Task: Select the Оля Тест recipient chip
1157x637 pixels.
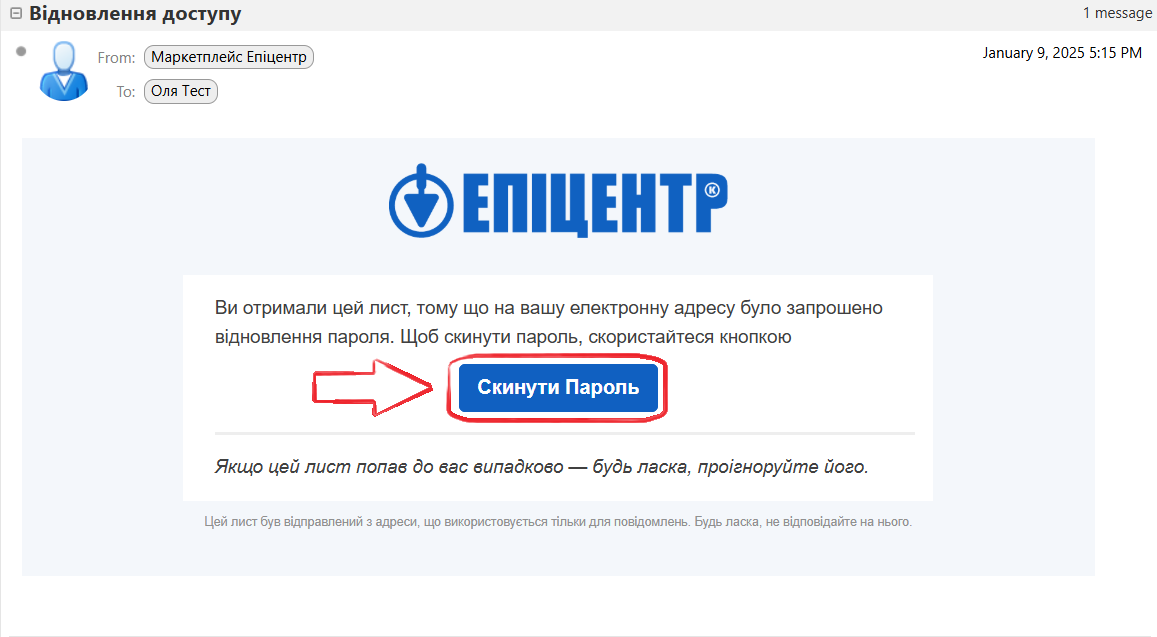Action: (x=181, y=91)
